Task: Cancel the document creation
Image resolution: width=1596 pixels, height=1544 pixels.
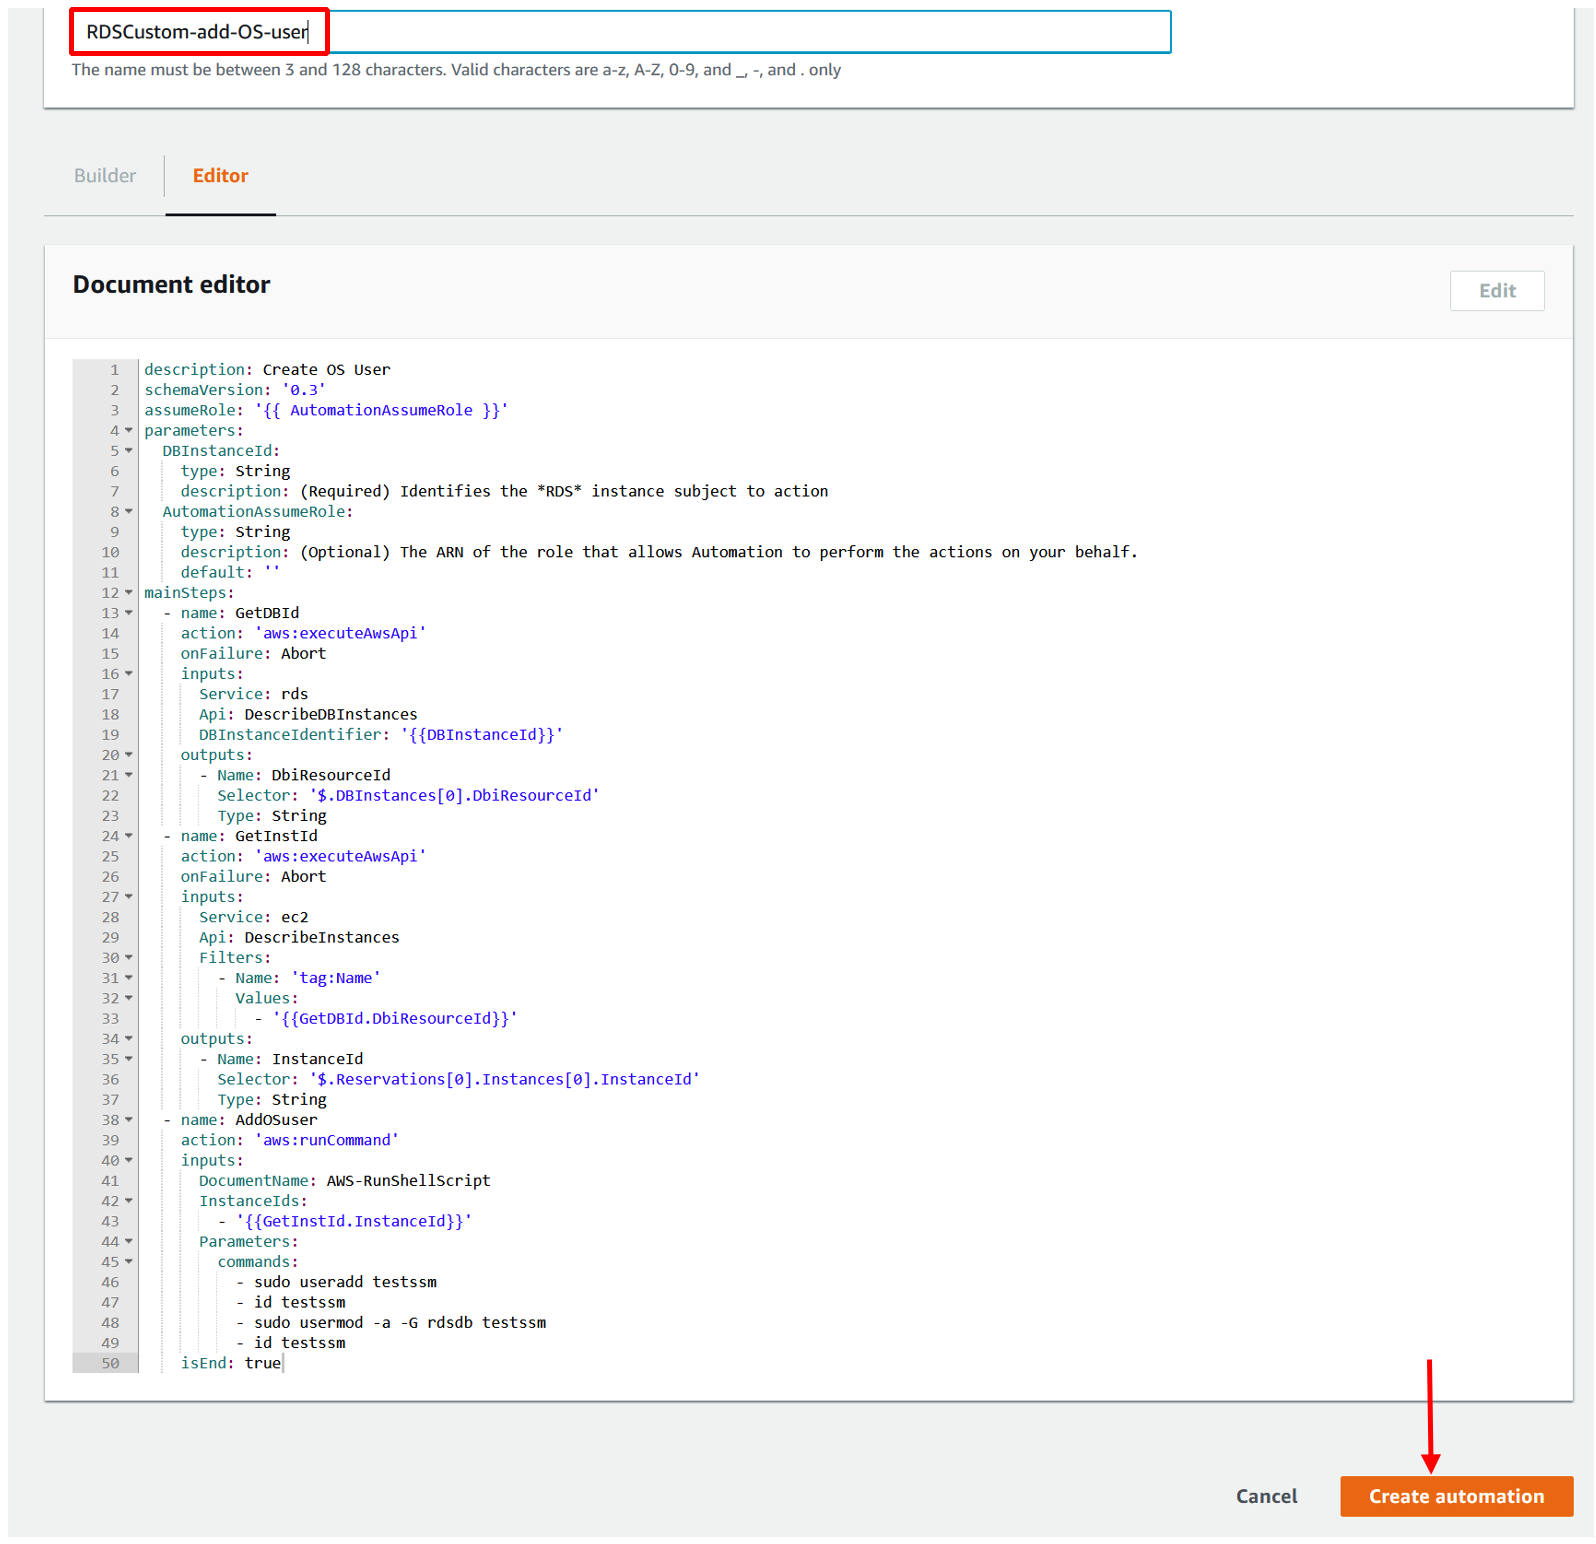Action: point(1266,1497)
